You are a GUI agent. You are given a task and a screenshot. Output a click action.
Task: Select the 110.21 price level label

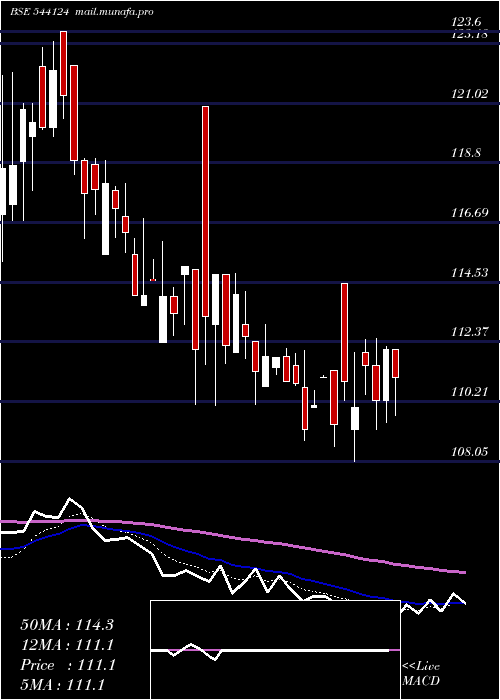point(469,392)
